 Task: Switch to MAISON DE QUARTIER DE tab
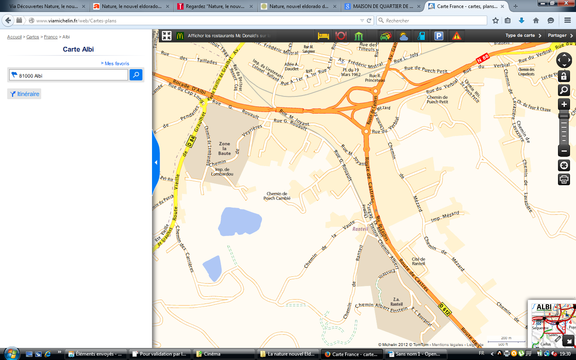click(x=382, y=6)
